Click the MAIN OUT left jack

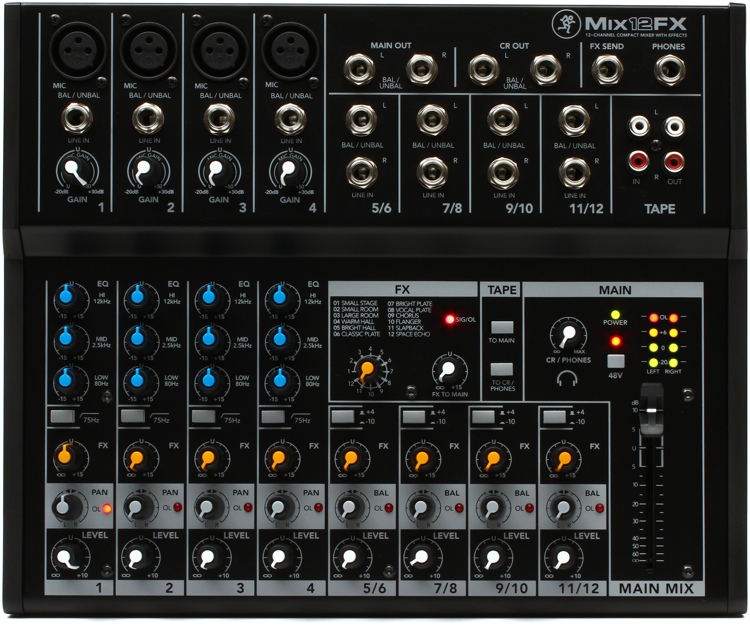tap(359, 68)
